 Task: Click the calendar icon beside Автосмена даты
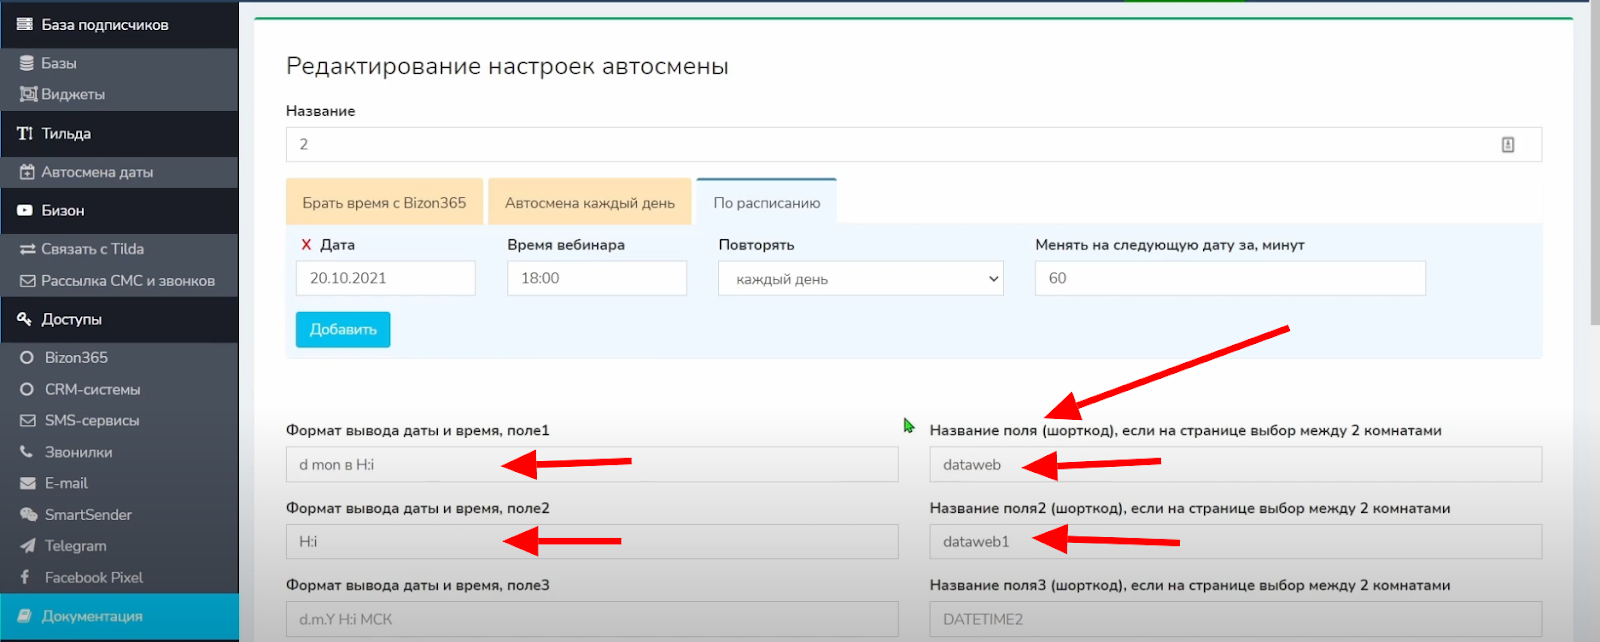[x=27, y=172]
